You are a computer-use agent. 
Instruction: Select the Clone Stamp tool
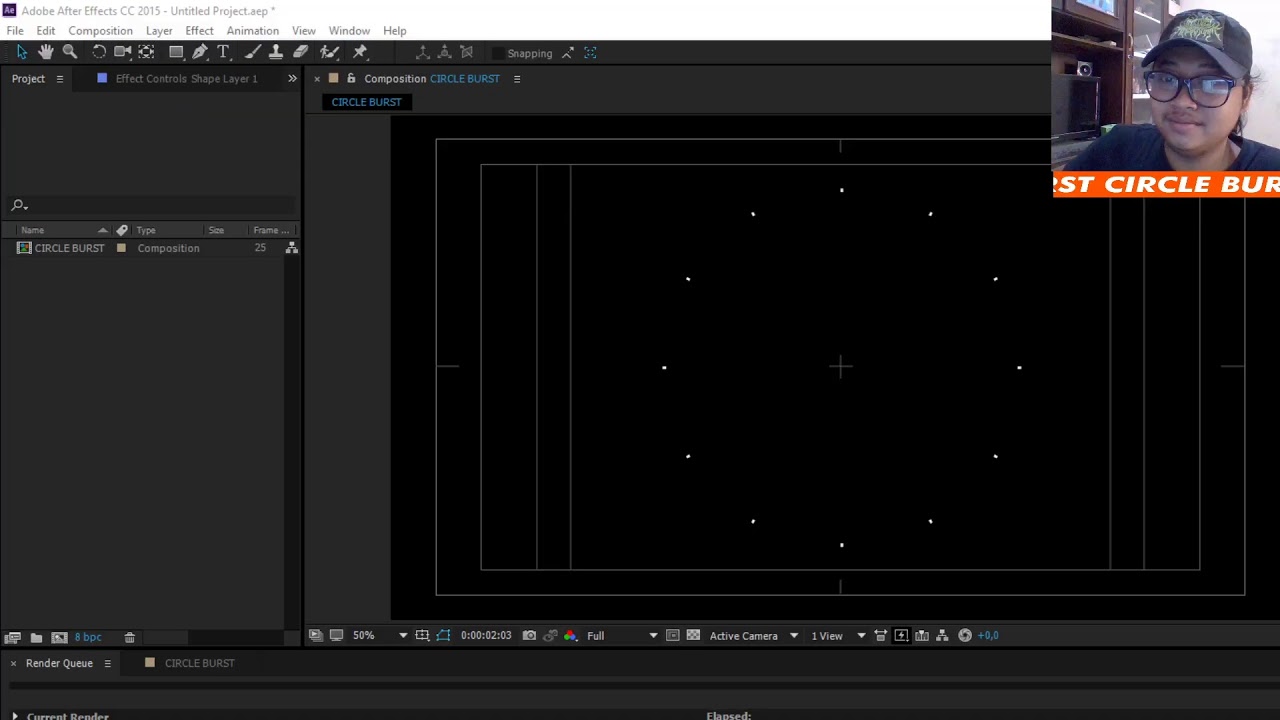[x=276, y=52]
